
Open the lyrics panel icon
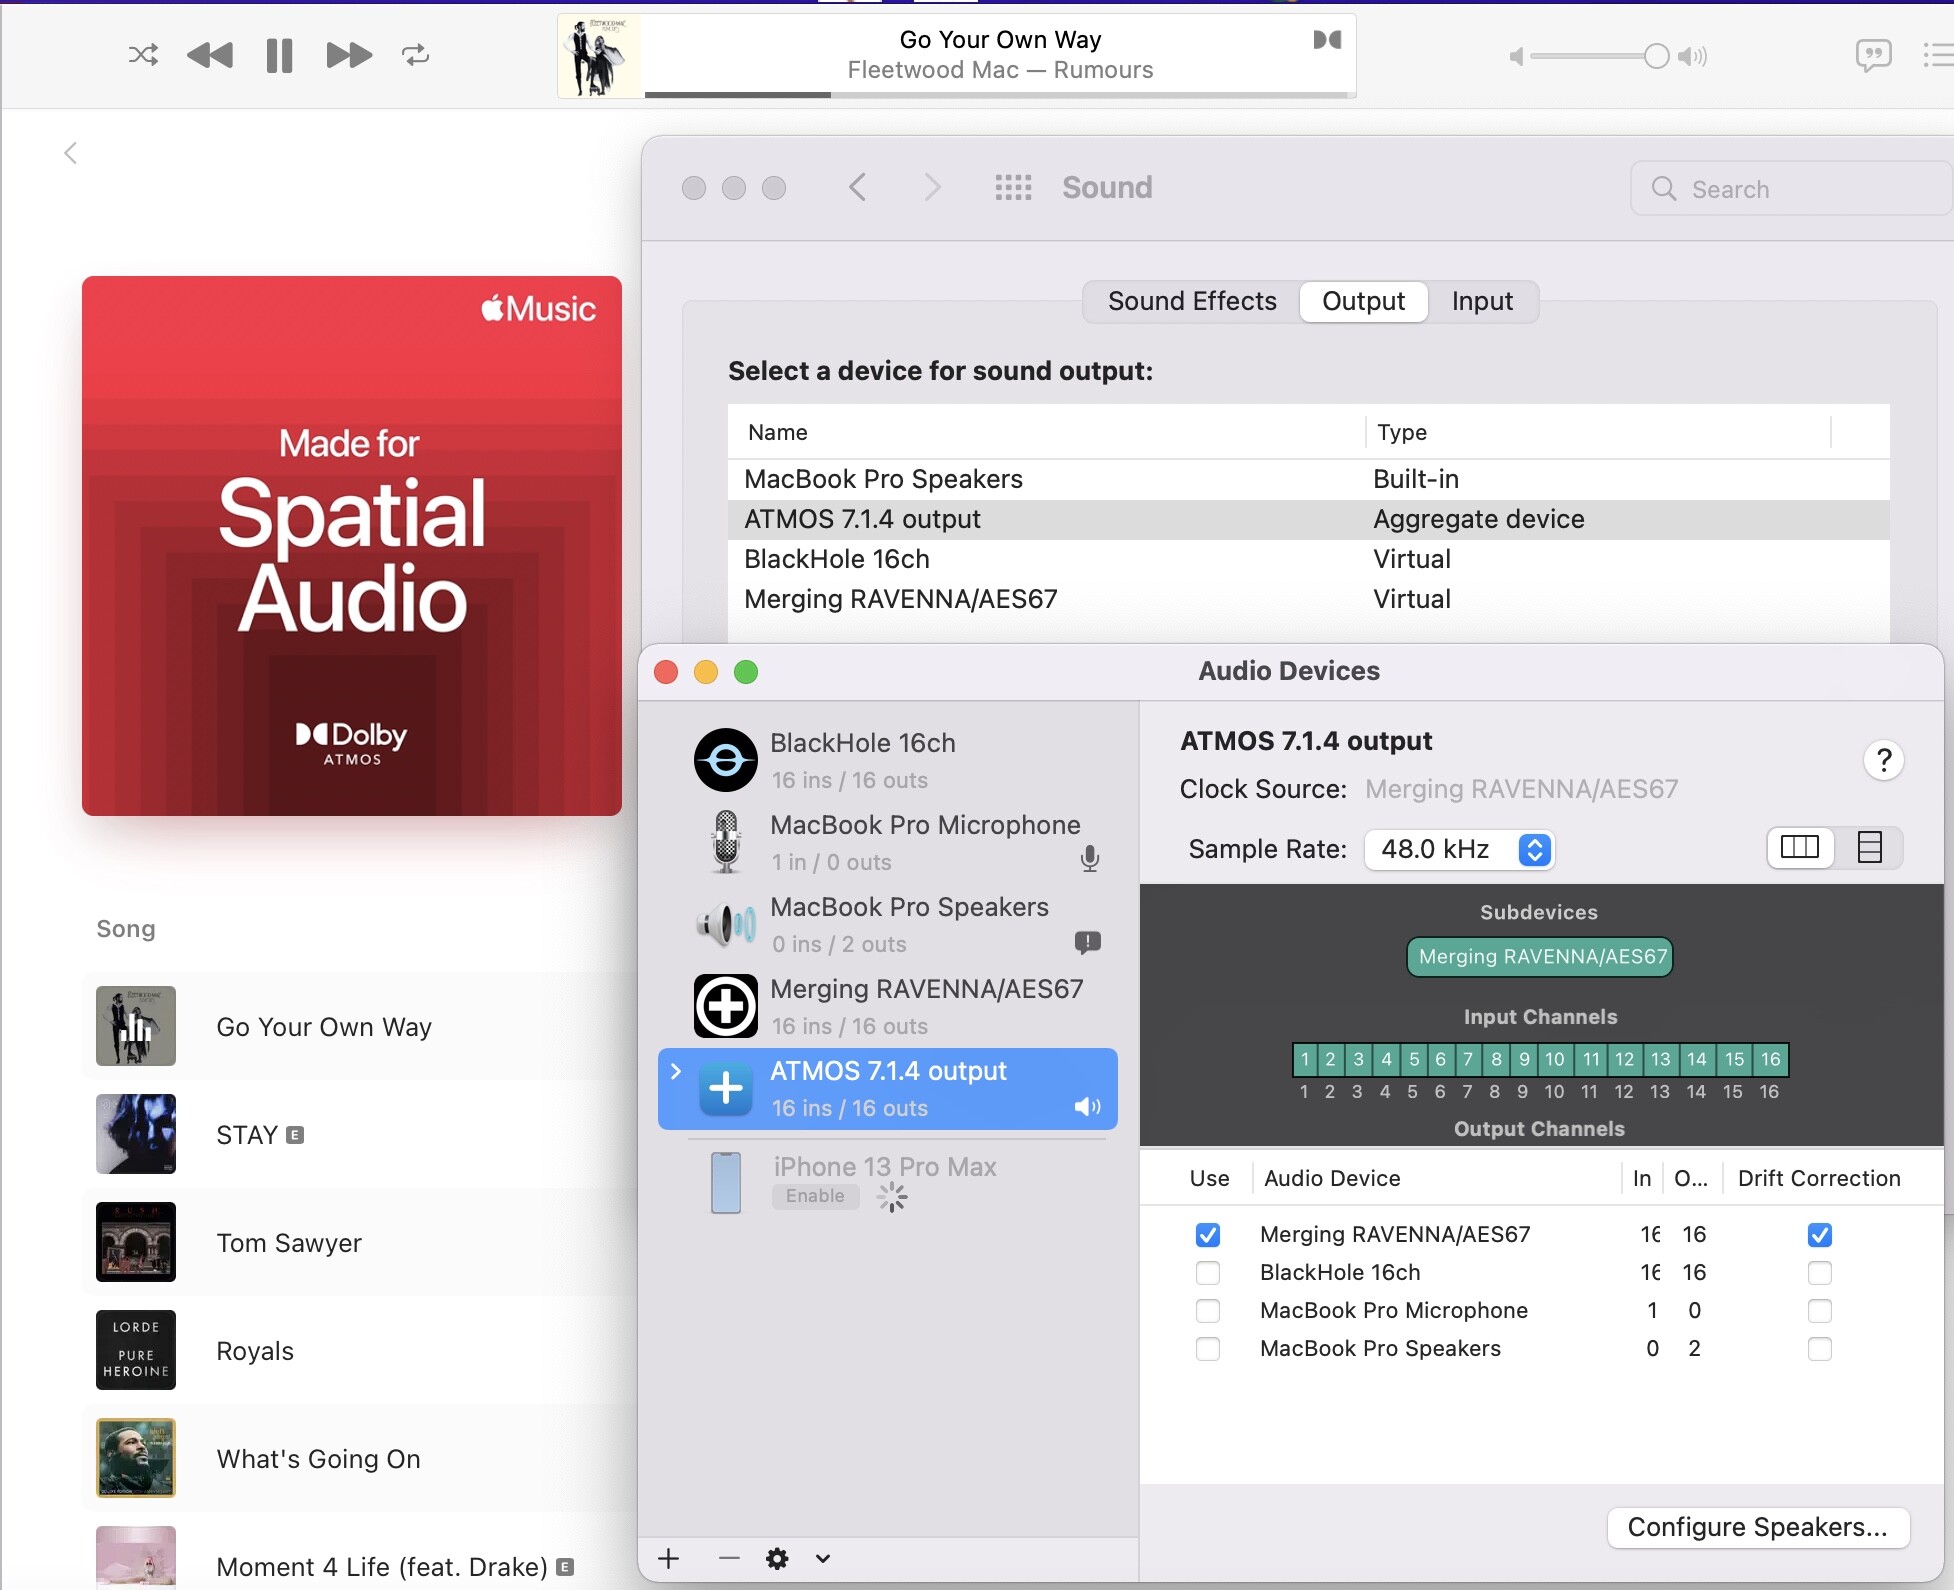coord(1873,55)
